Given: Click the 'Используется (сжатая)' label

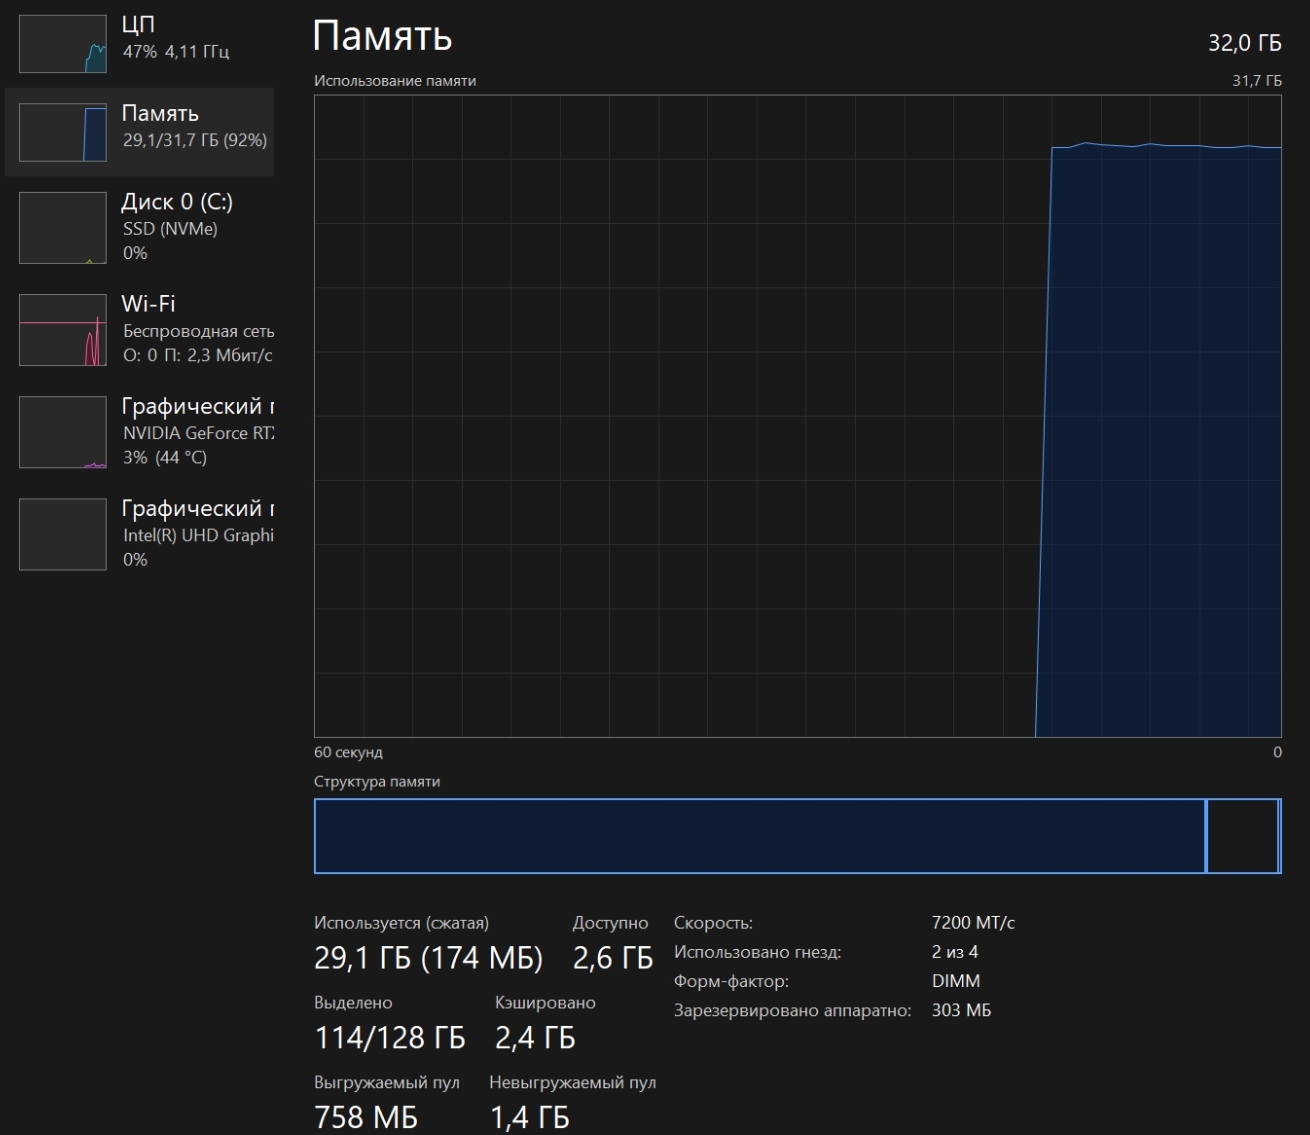Looking at the screenshot, I should (402, 923).
